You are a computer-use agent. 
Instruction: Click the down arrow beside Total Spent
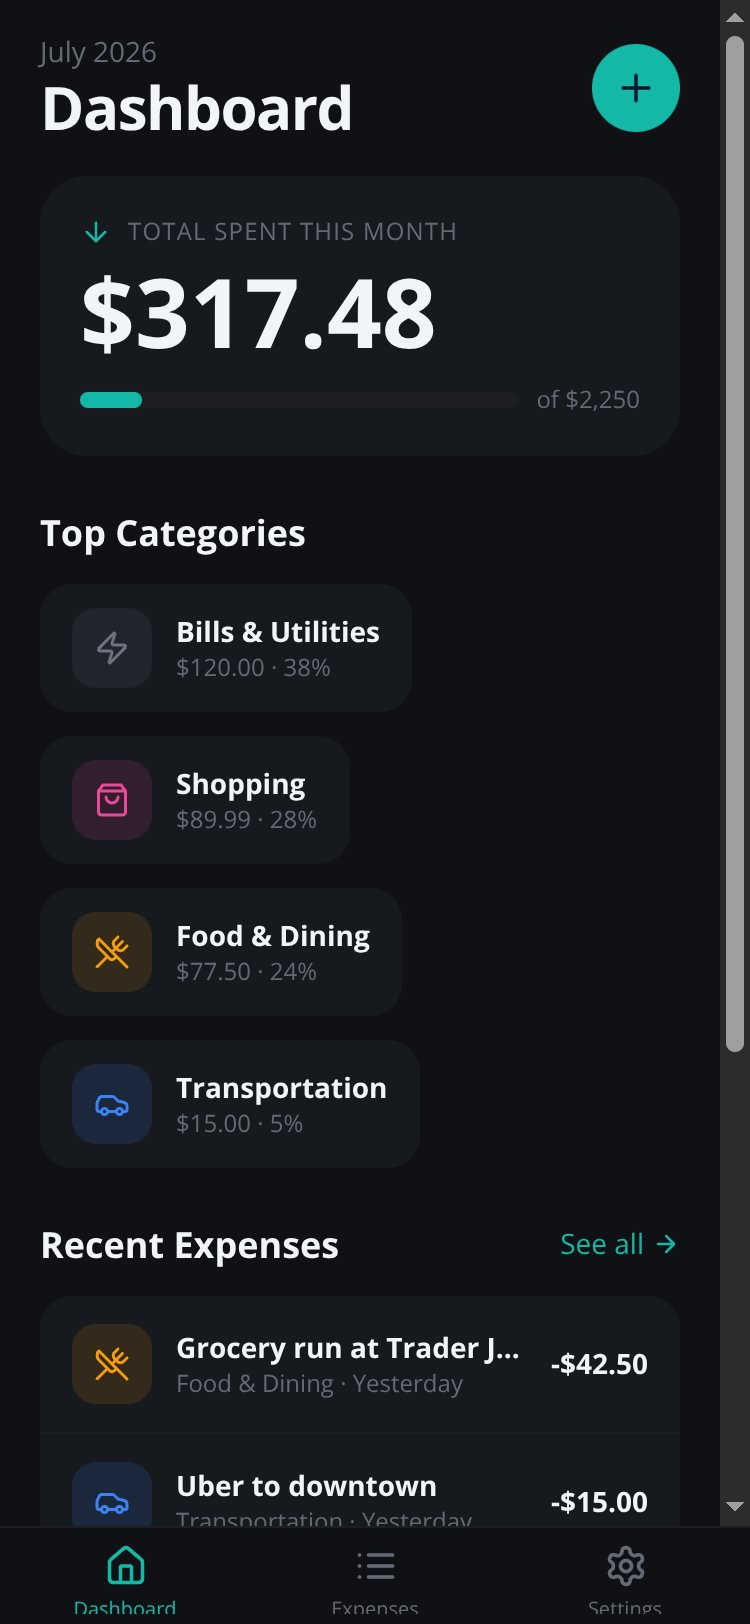coord(96,232)
